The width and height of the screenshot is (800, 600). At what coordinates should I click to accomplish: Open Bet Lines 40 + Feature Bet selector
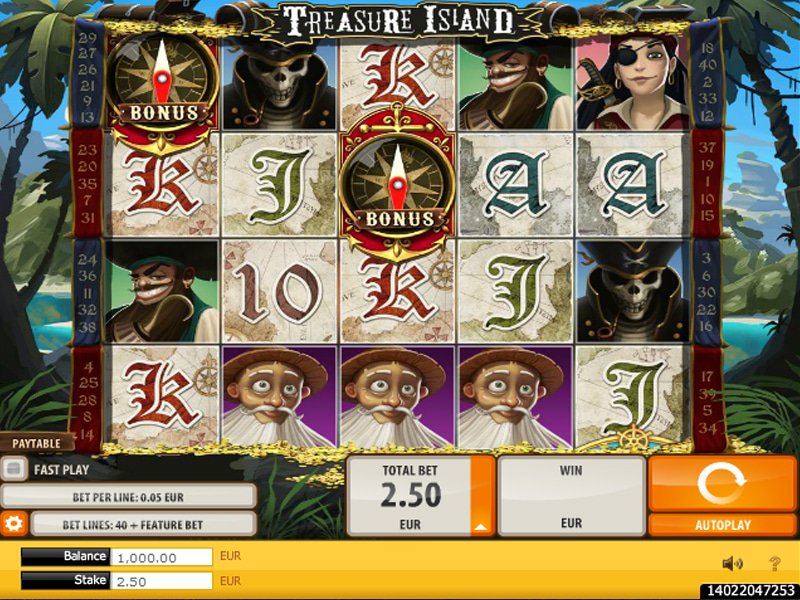(143, 524)
